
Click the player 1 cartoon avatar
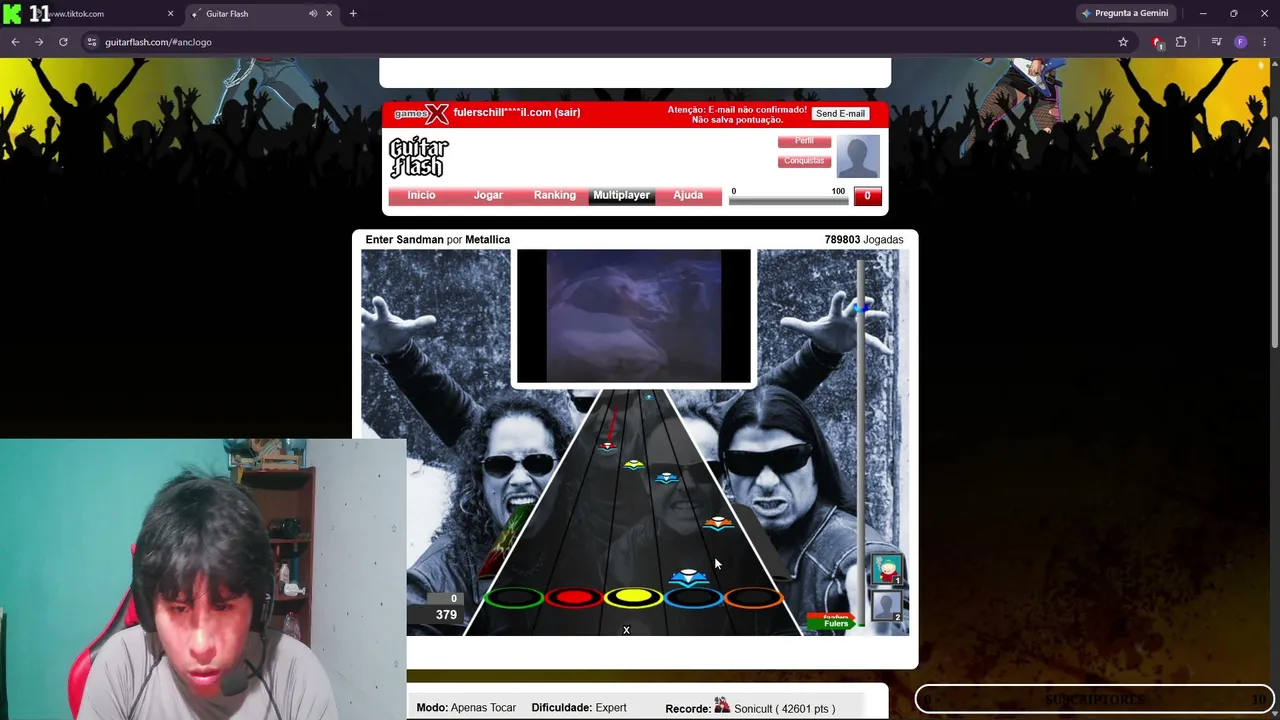885,570
